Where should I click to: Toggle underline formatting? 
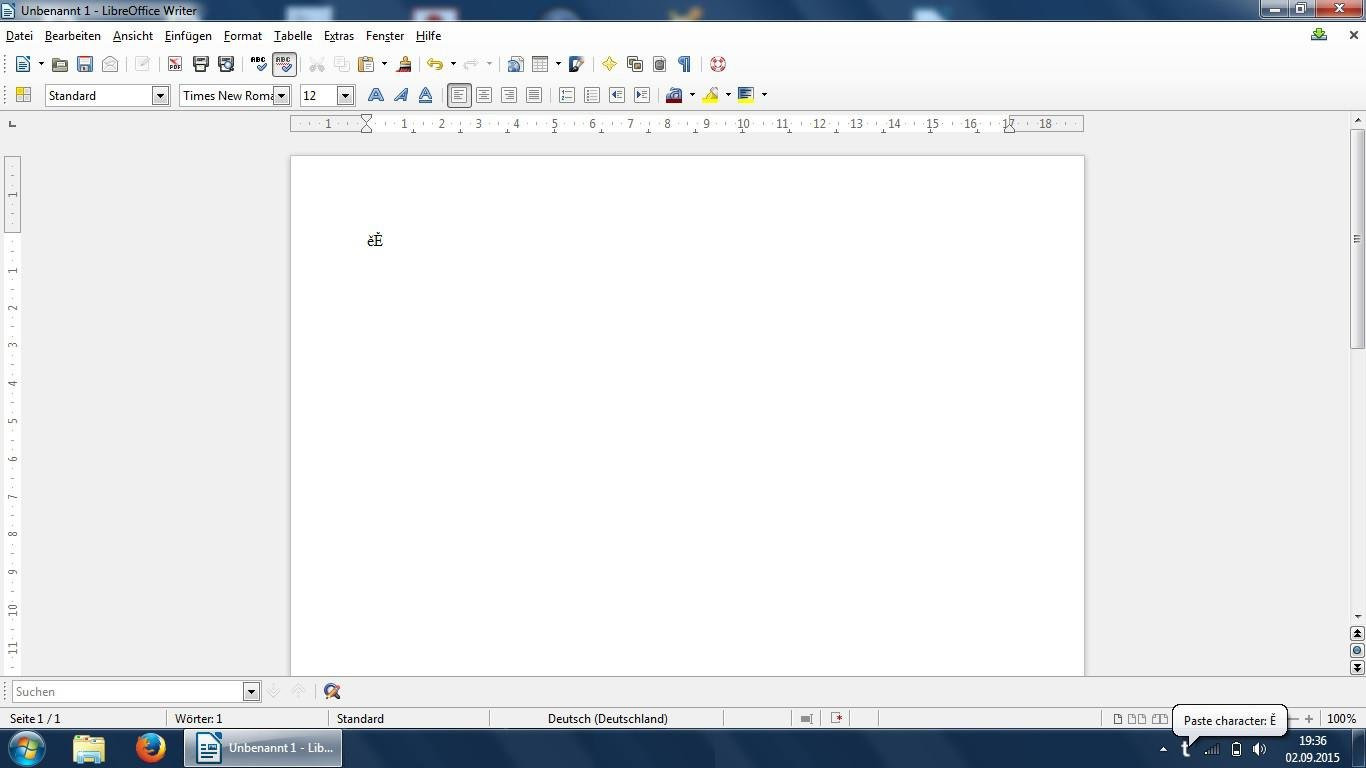426,95
